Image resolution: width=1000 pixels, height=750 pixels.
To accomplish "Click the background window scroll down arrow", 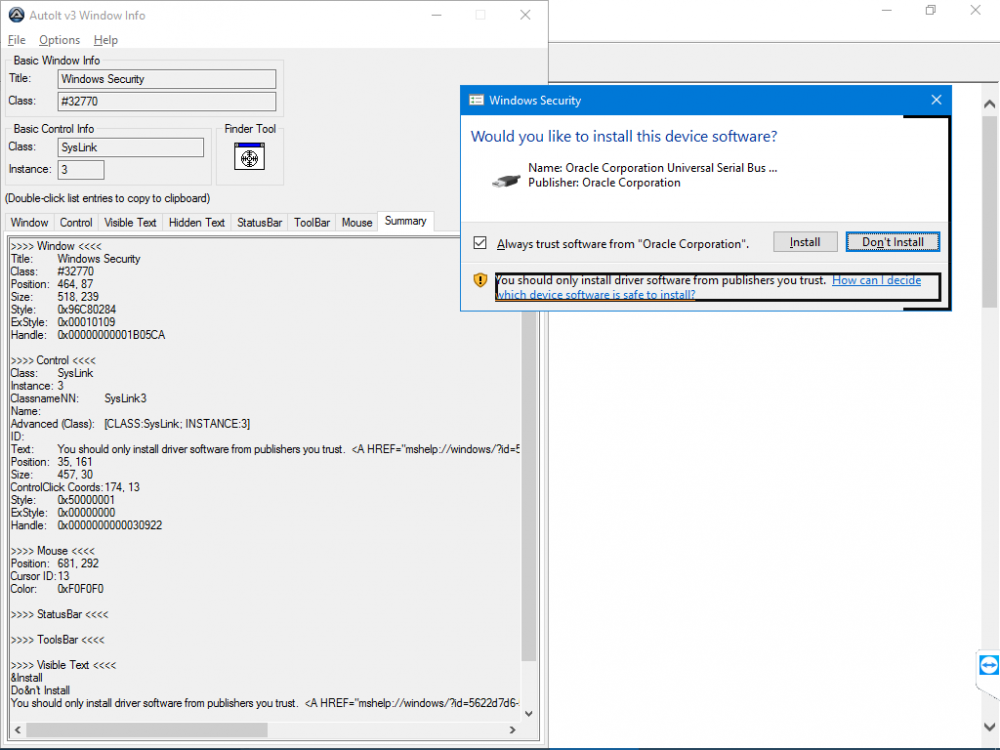I will pyautogui.click(x=989, y=726).
